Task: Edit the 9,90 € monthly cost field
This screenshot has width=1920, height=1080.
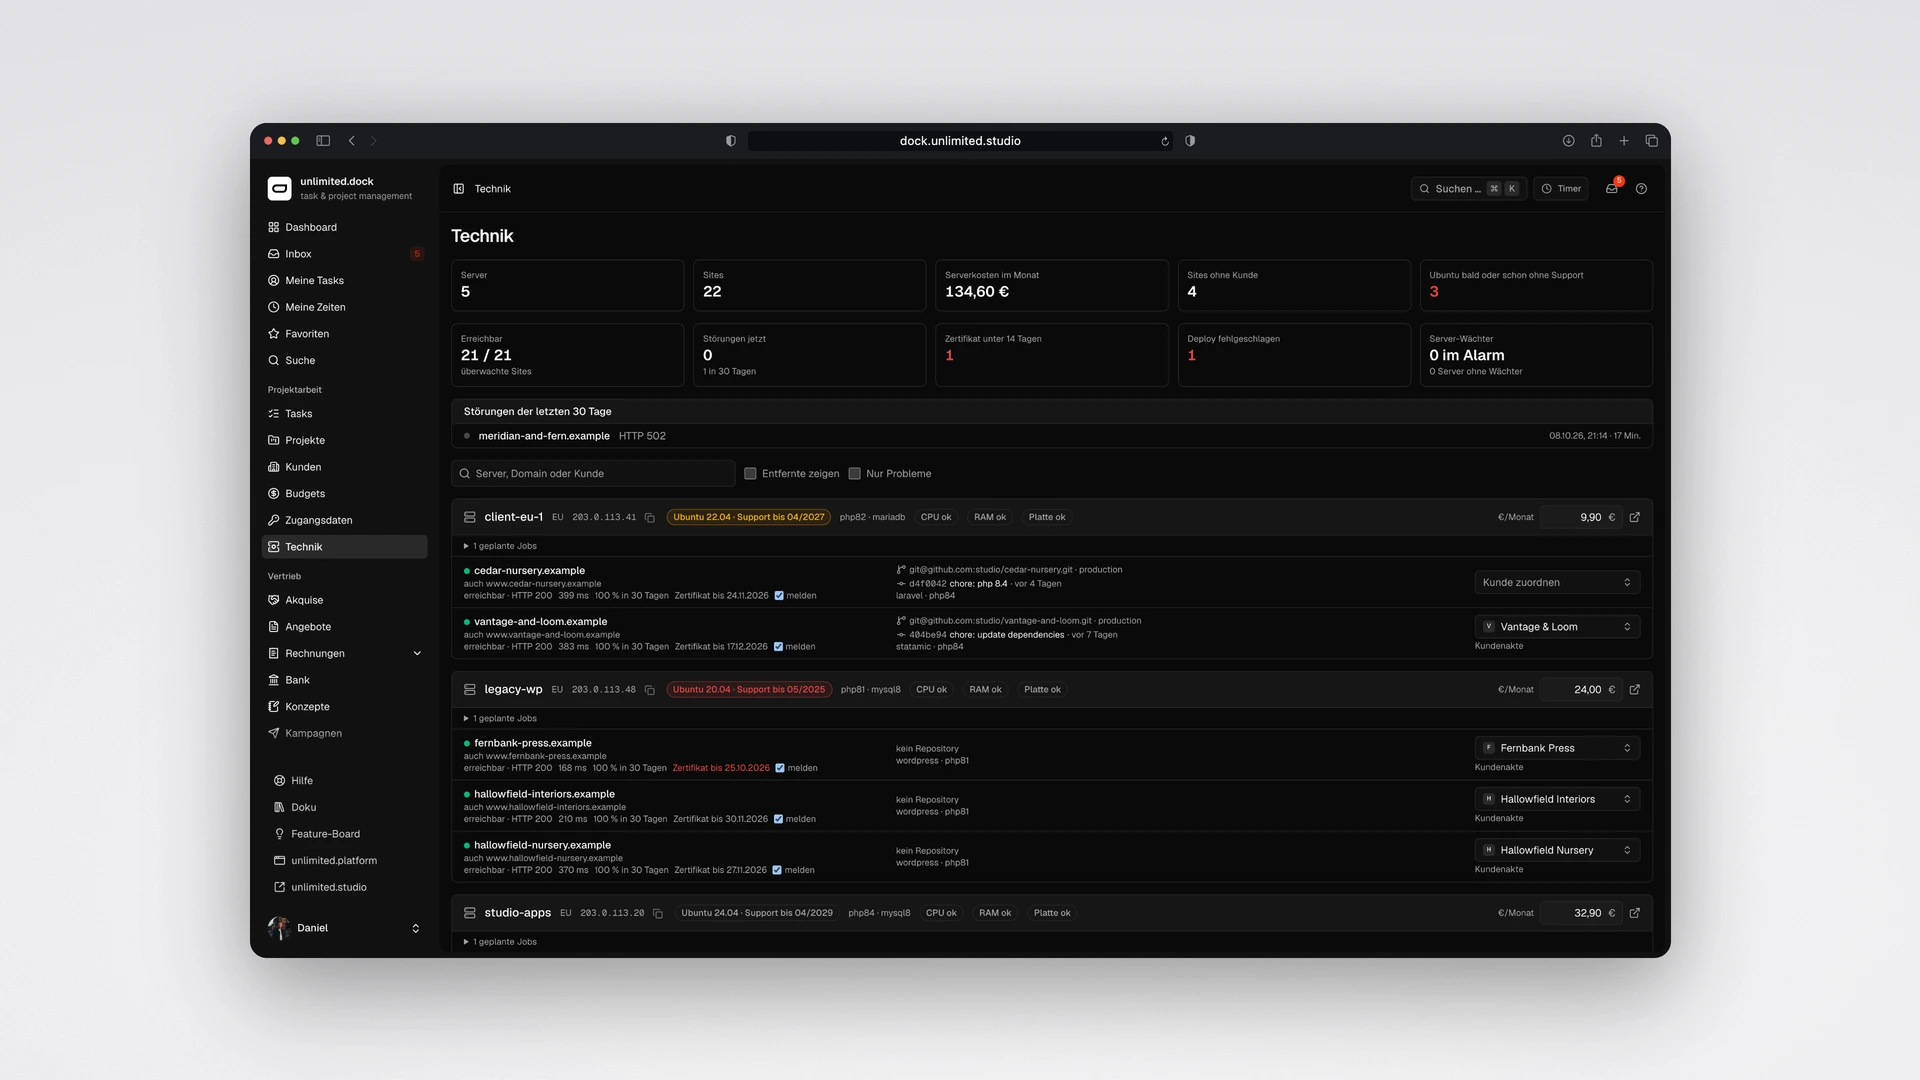Action: [1581, 517]
